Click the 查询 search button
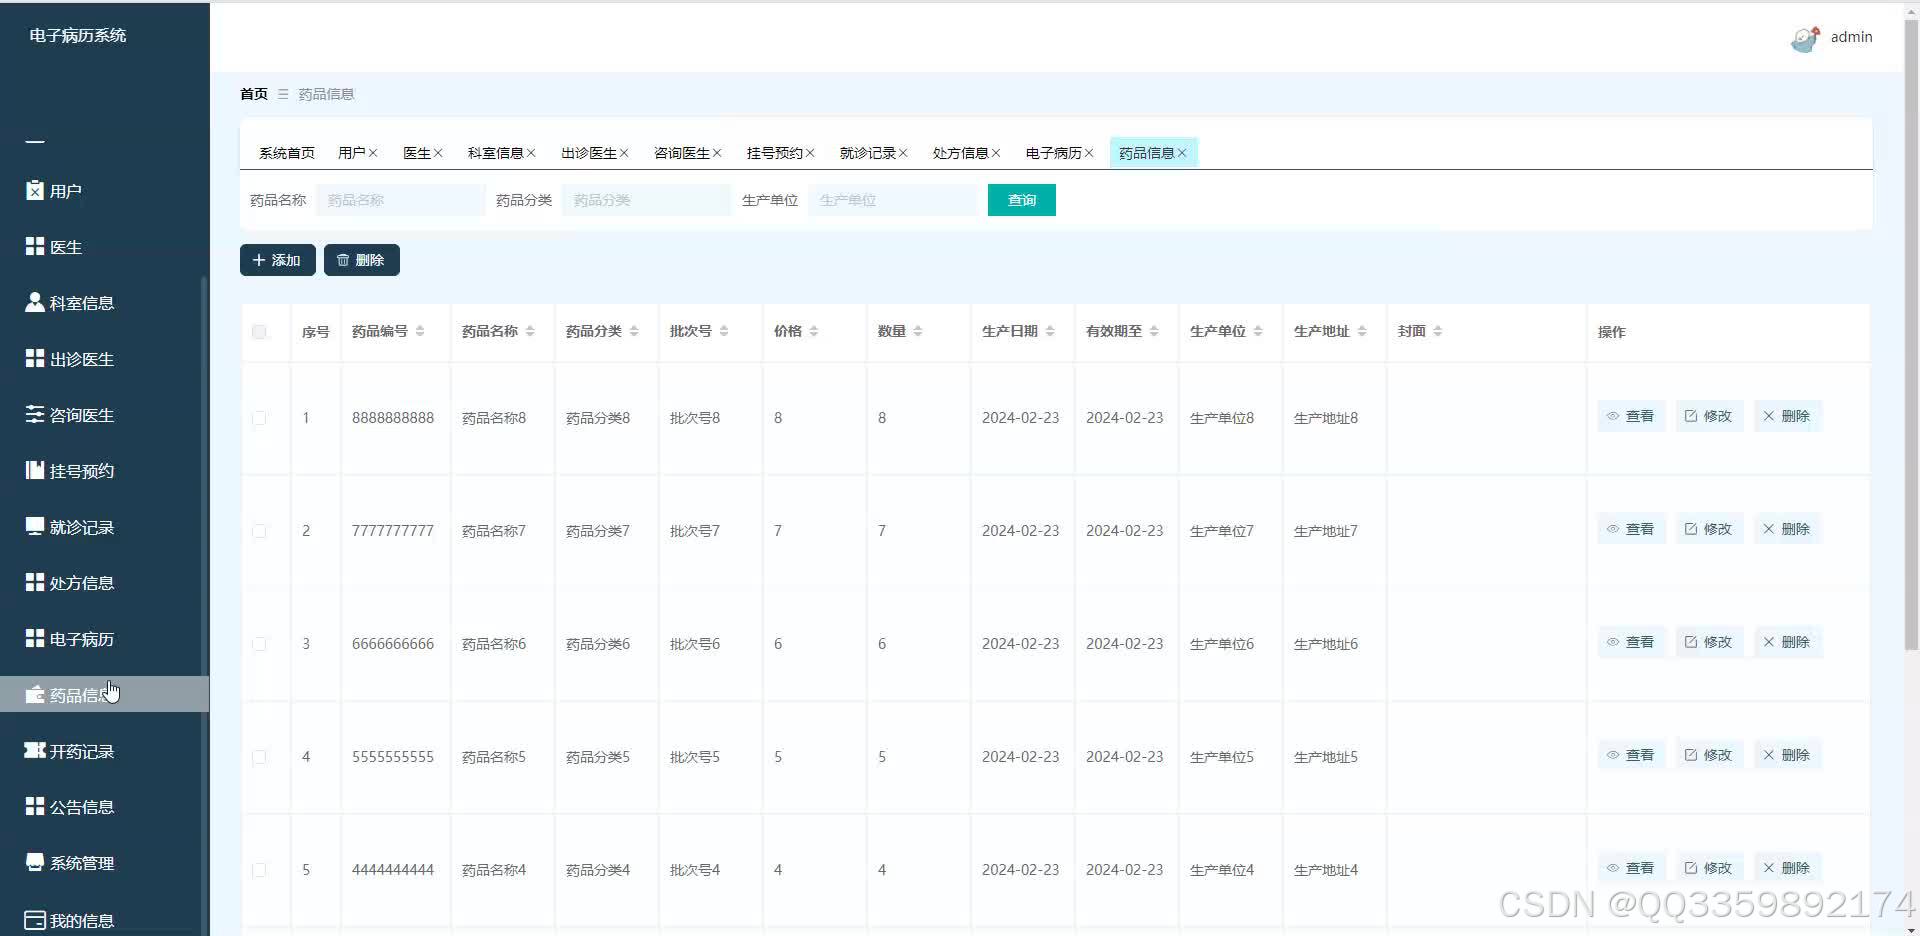 click(x=1022, y=200)
